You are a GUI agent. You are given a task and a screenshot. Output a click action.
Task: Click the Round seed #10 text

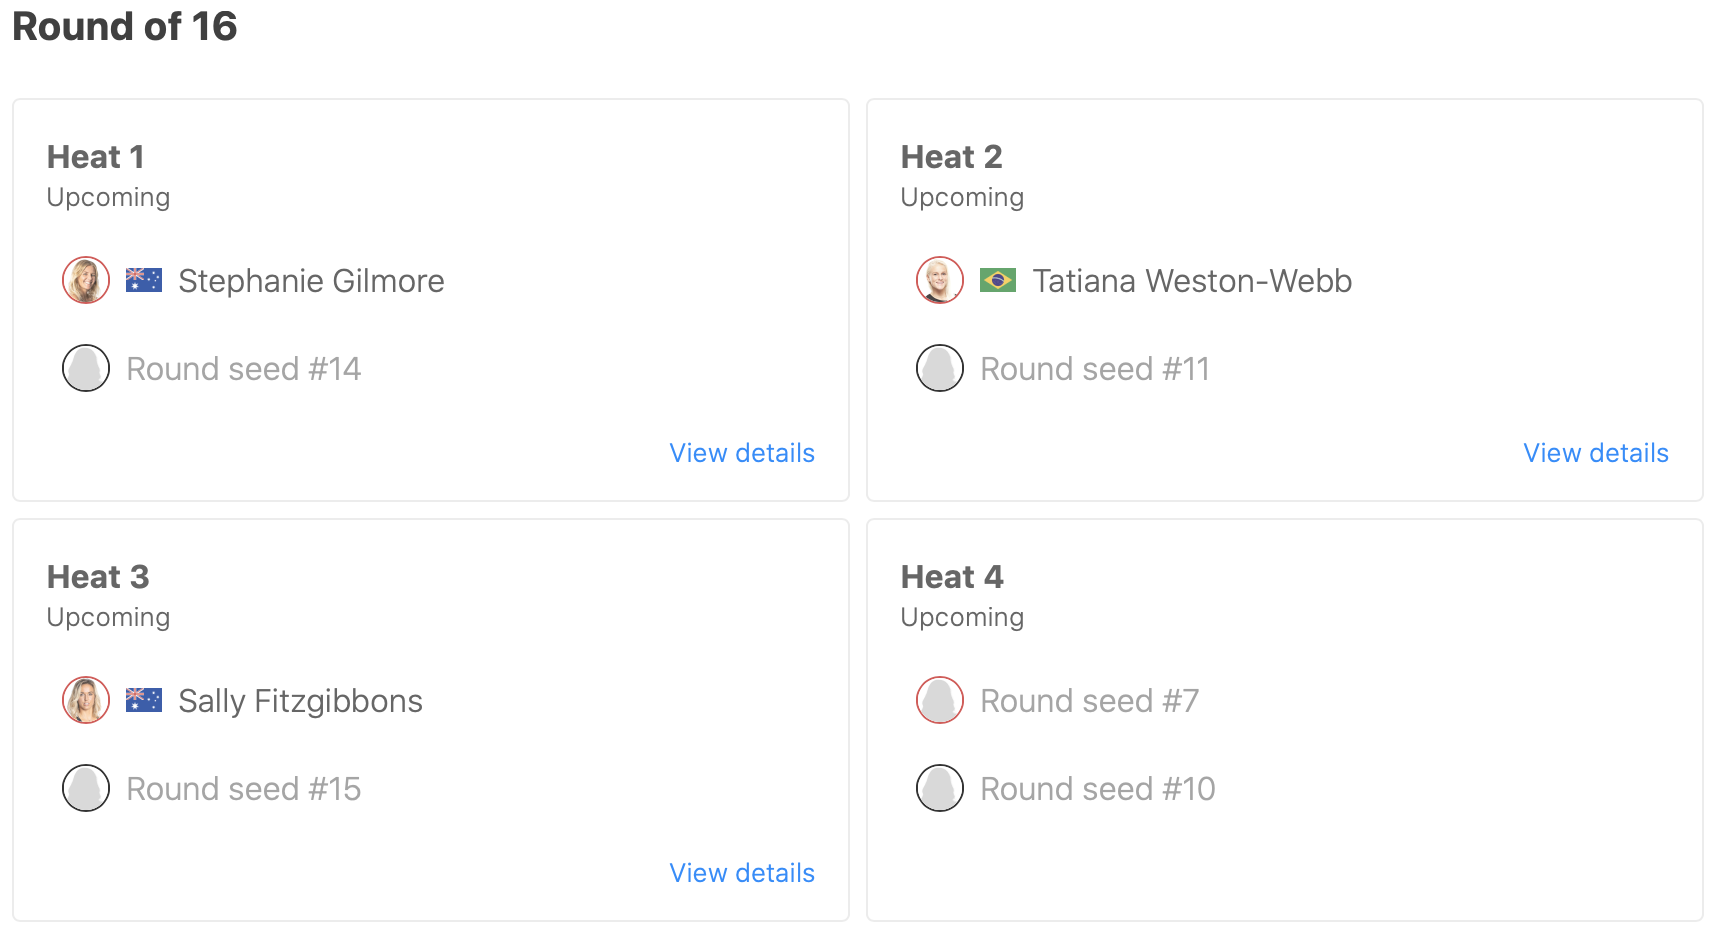click(x=1097, y=789)
